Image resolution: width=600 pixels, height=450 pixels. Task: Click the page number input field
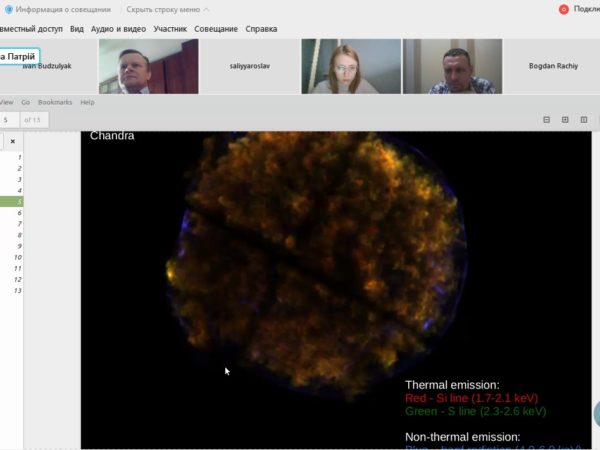tap(10, 120)
